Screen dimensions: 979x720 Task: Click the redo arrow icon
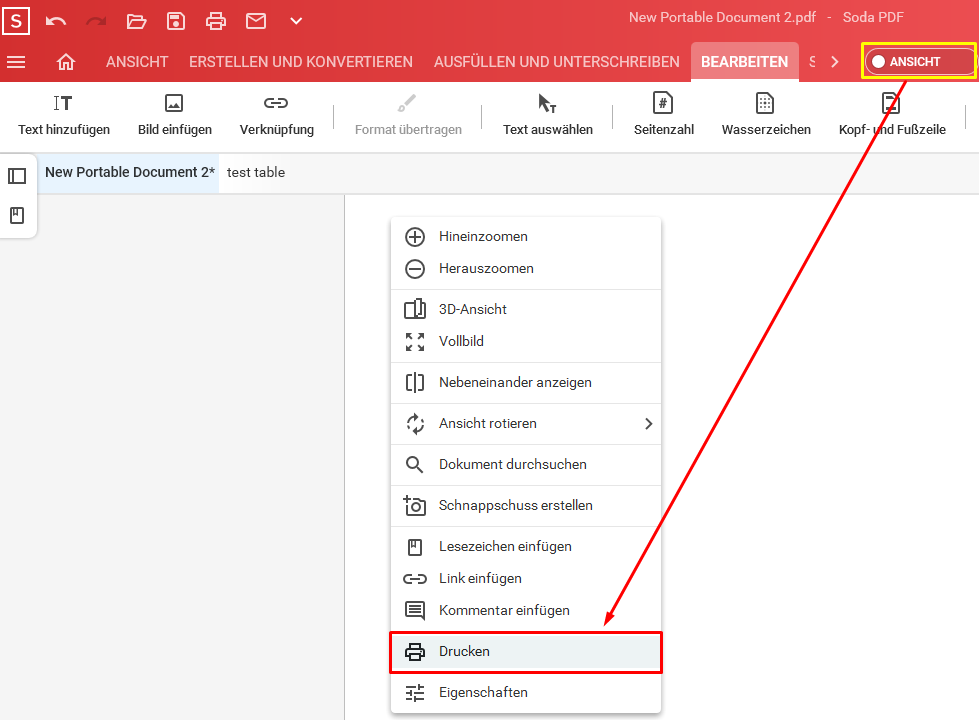(x=96, y=21)
